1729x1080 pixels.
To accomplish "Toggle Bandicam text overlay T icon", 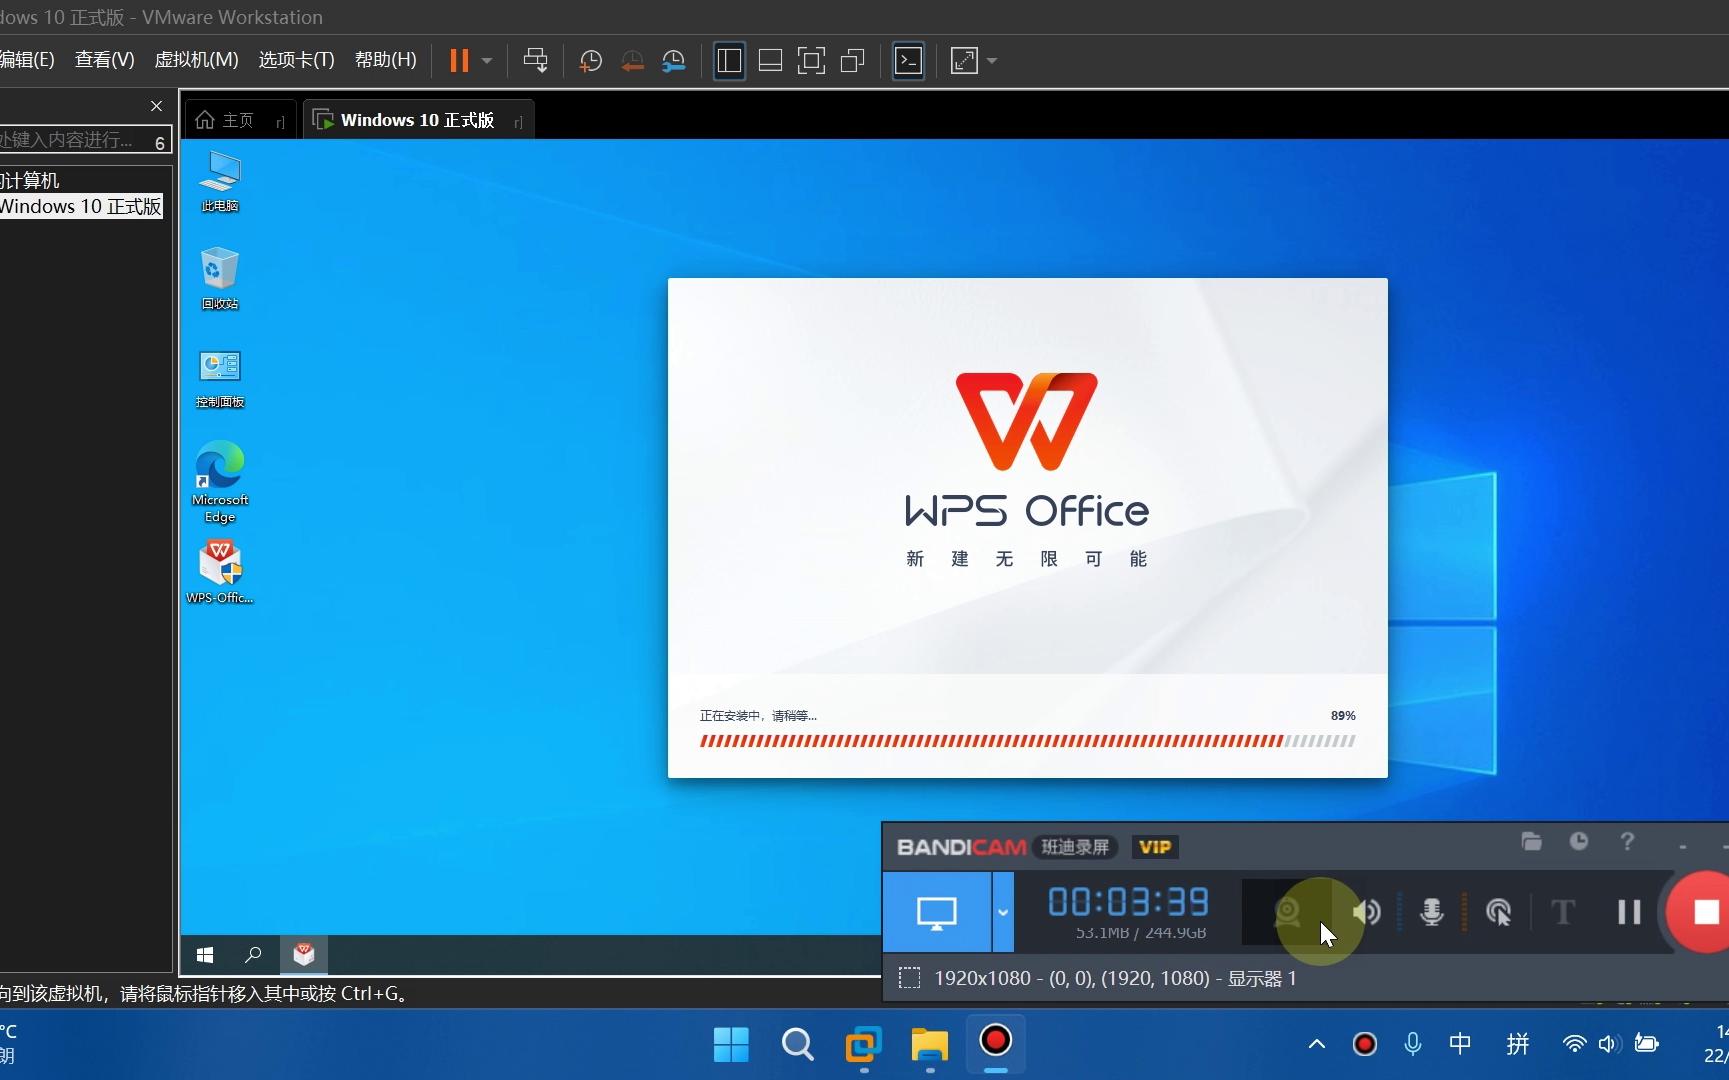I will [x=1563, y=912].
